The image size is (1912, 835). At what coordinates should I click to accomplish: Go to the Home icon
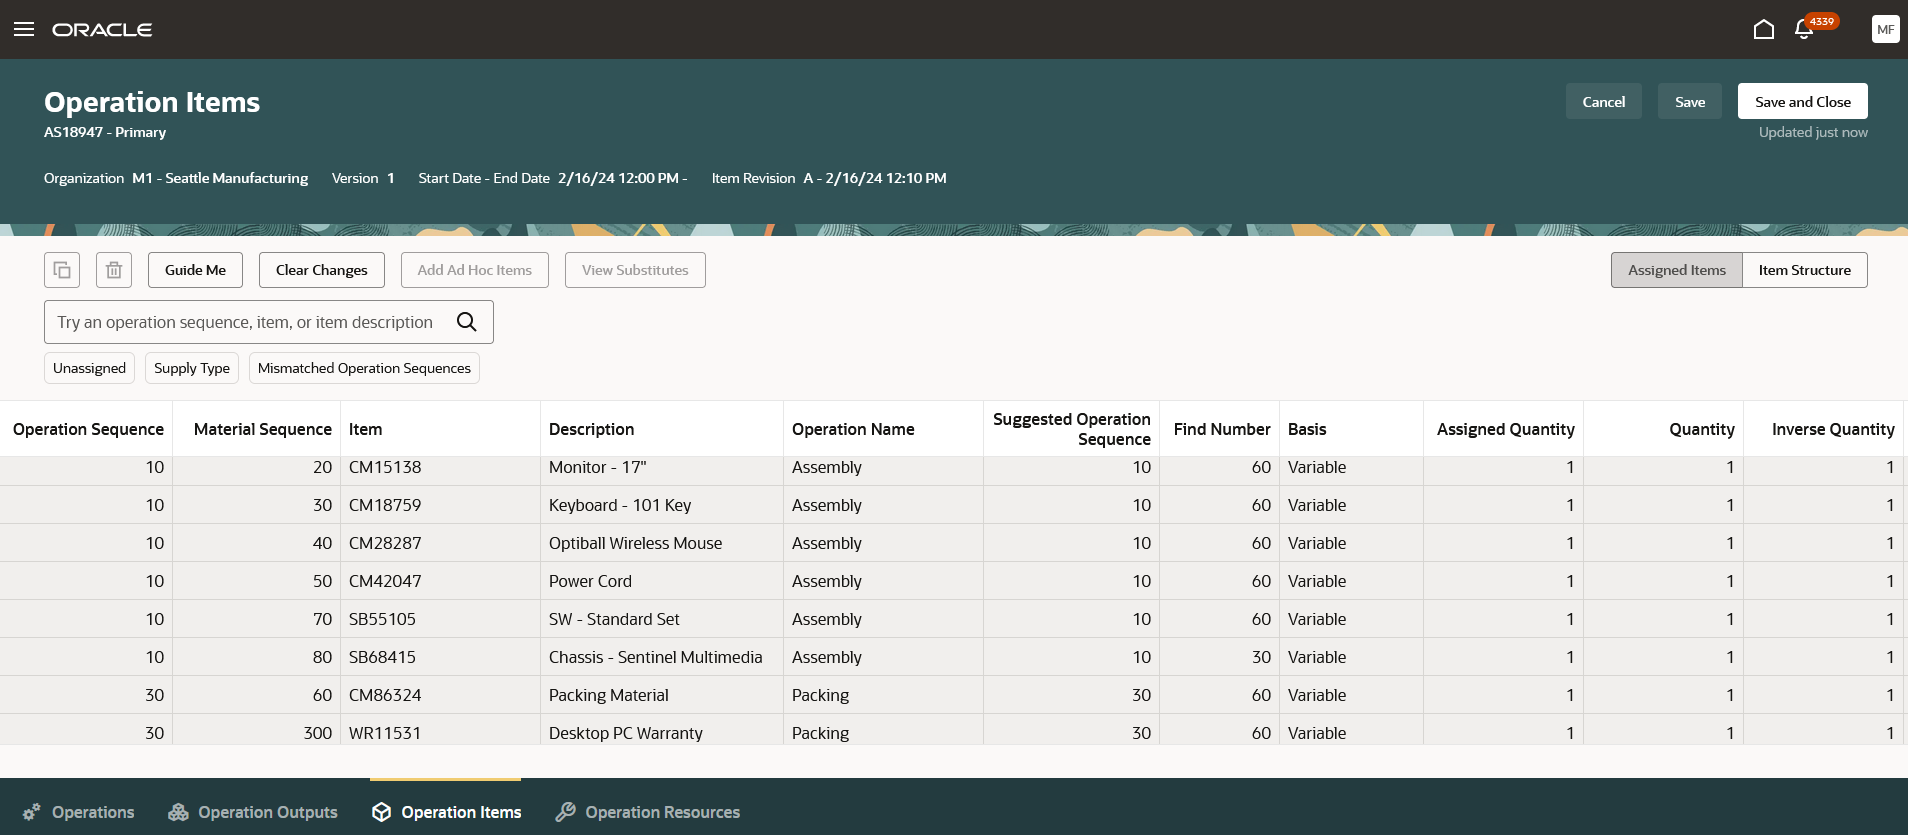coord(1763,29)
